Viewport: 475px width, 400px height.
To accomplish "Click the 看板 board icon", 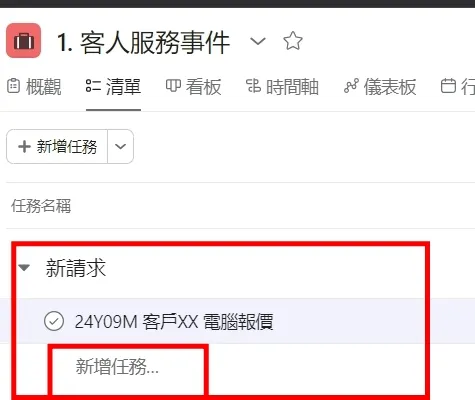I will pos(173,86).
